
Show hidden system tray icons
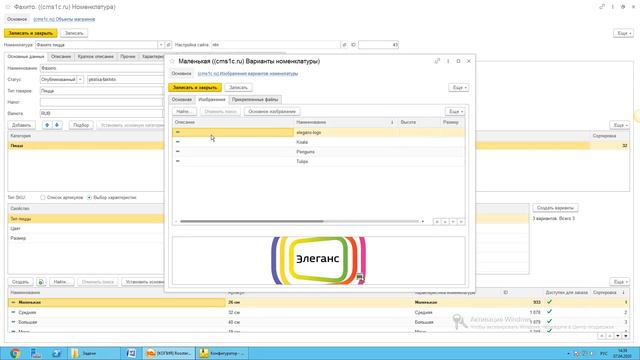tap(568, 353)
